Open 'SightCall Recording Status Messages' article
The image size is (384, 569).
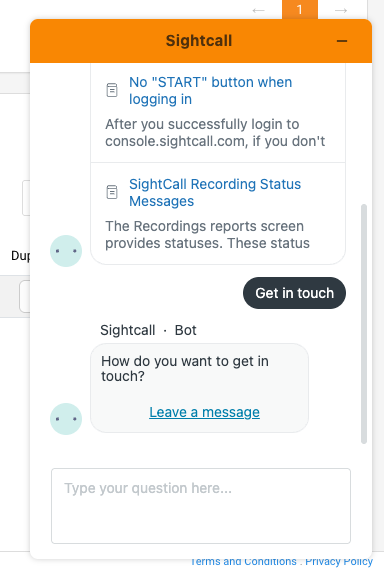tap(215, 193)
